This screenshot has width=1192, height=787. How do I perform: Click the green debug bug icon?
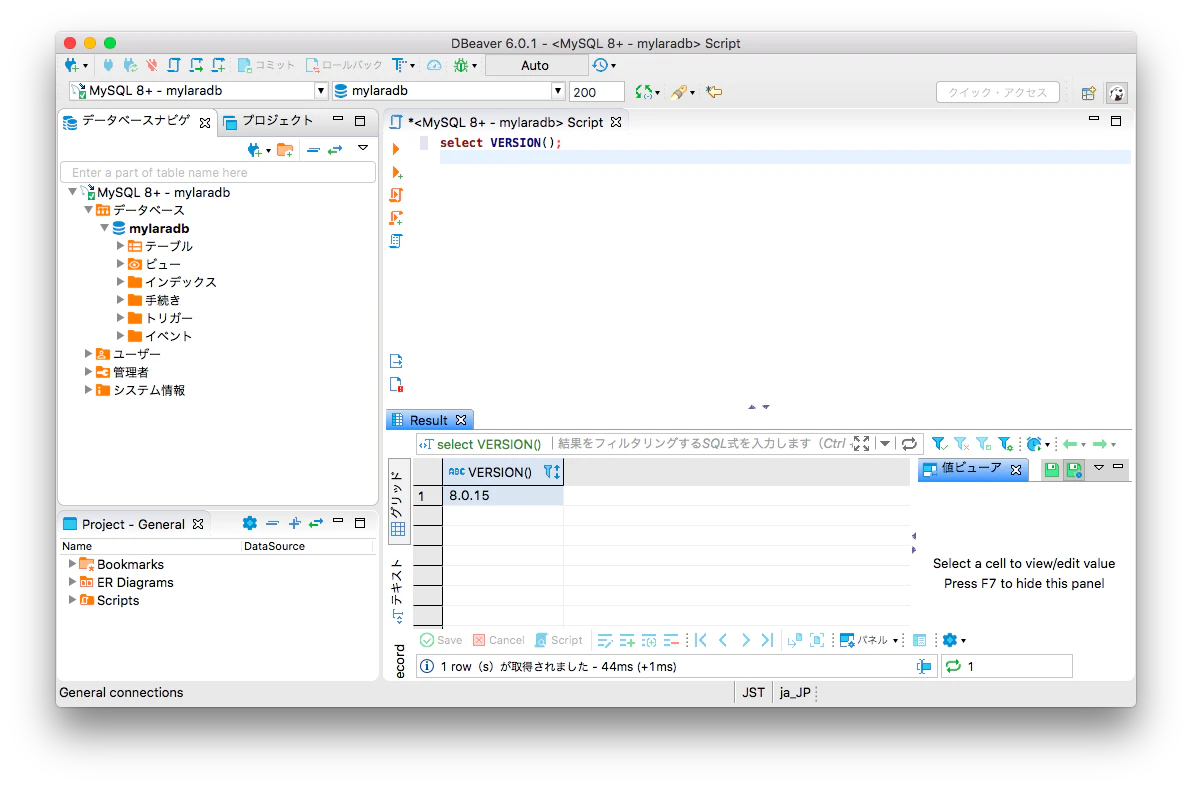[x=461, y=65]
